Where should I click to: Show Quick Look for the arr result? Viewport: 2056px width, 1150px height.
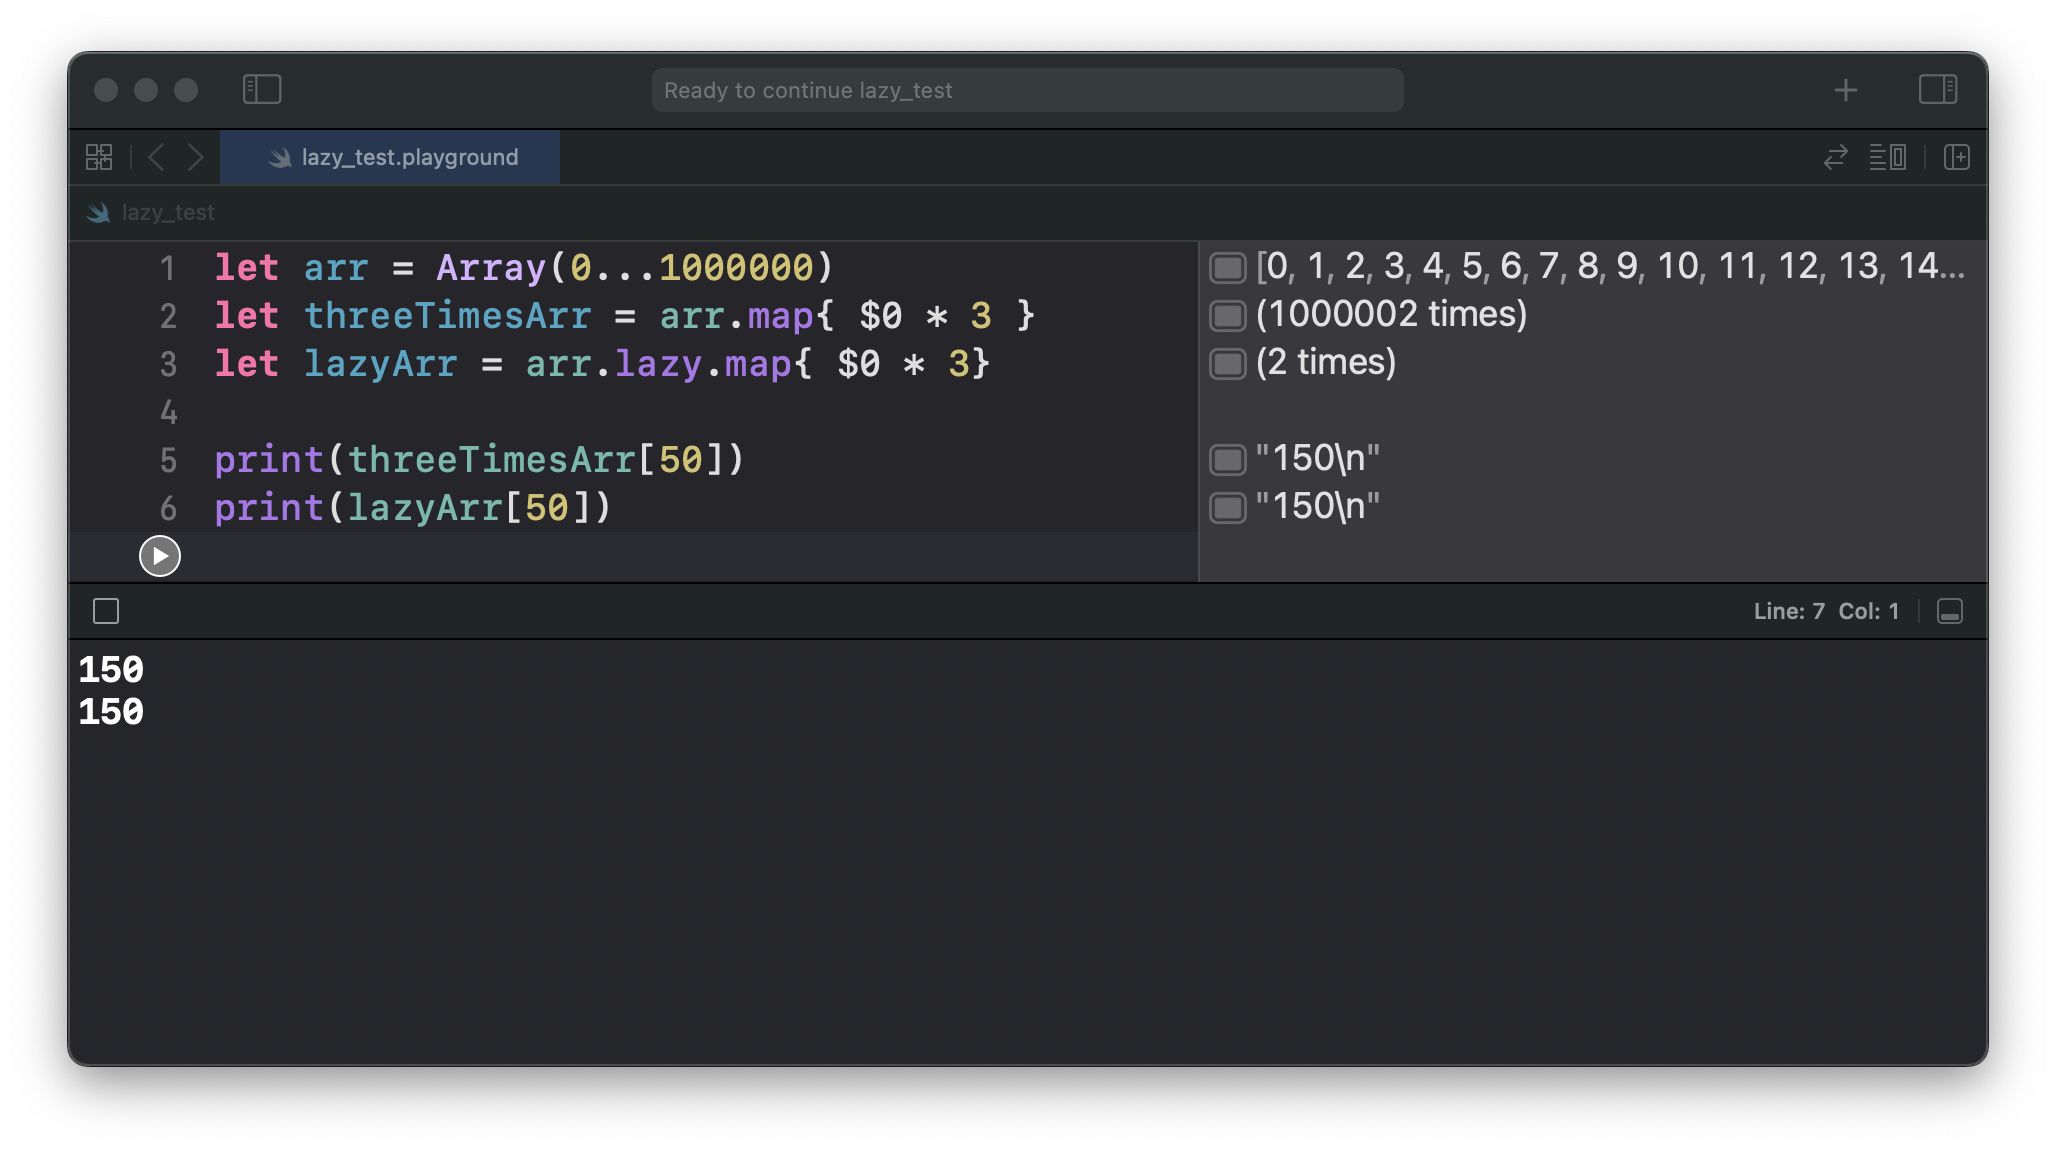coord(1227,268)
